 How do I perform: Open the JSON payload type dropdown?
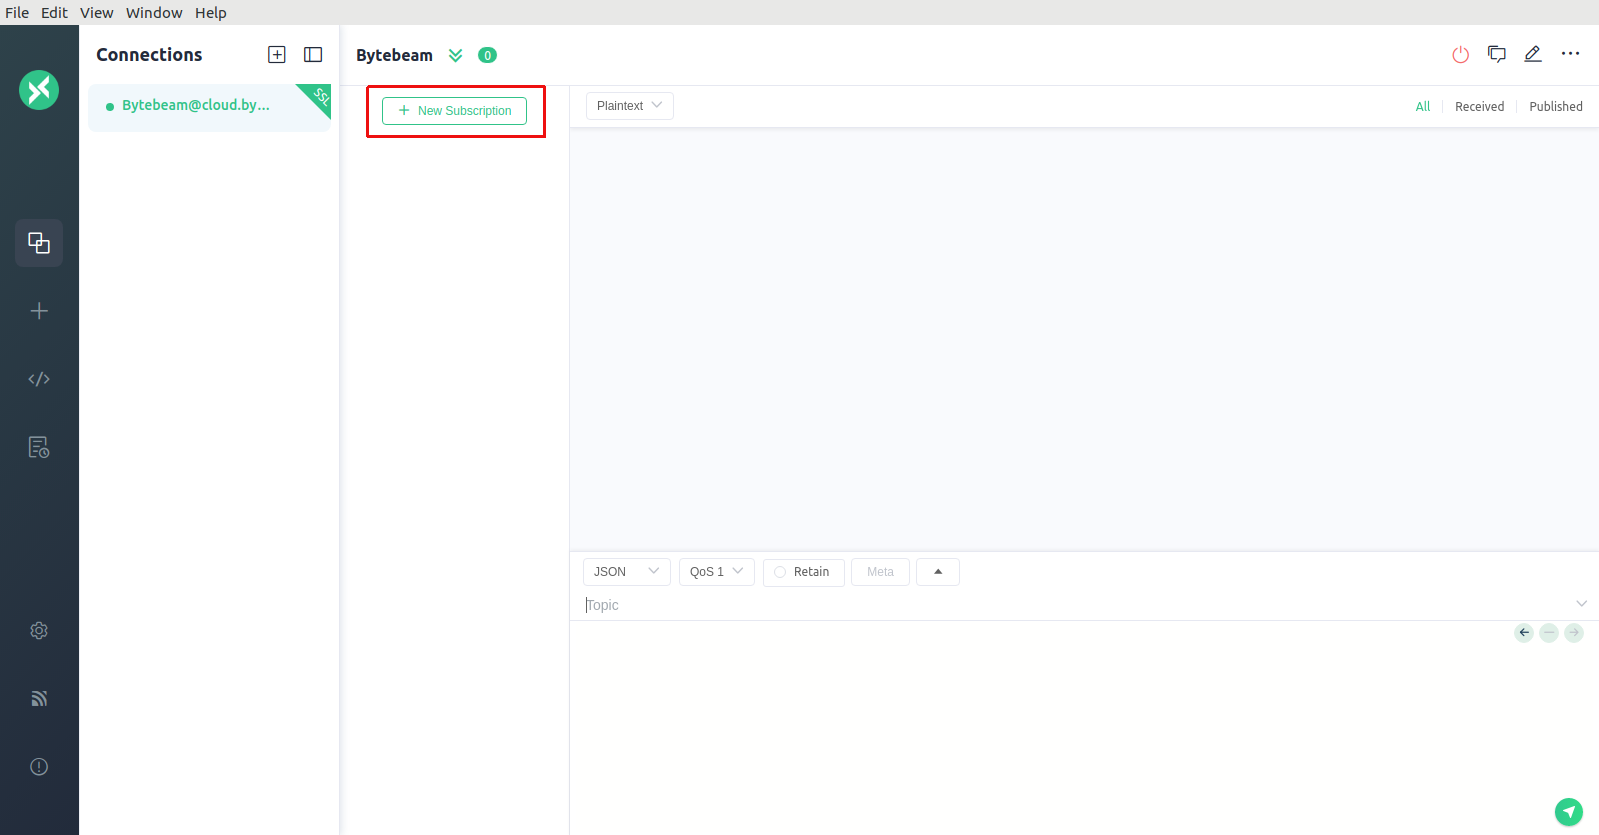tap(627, 572)
